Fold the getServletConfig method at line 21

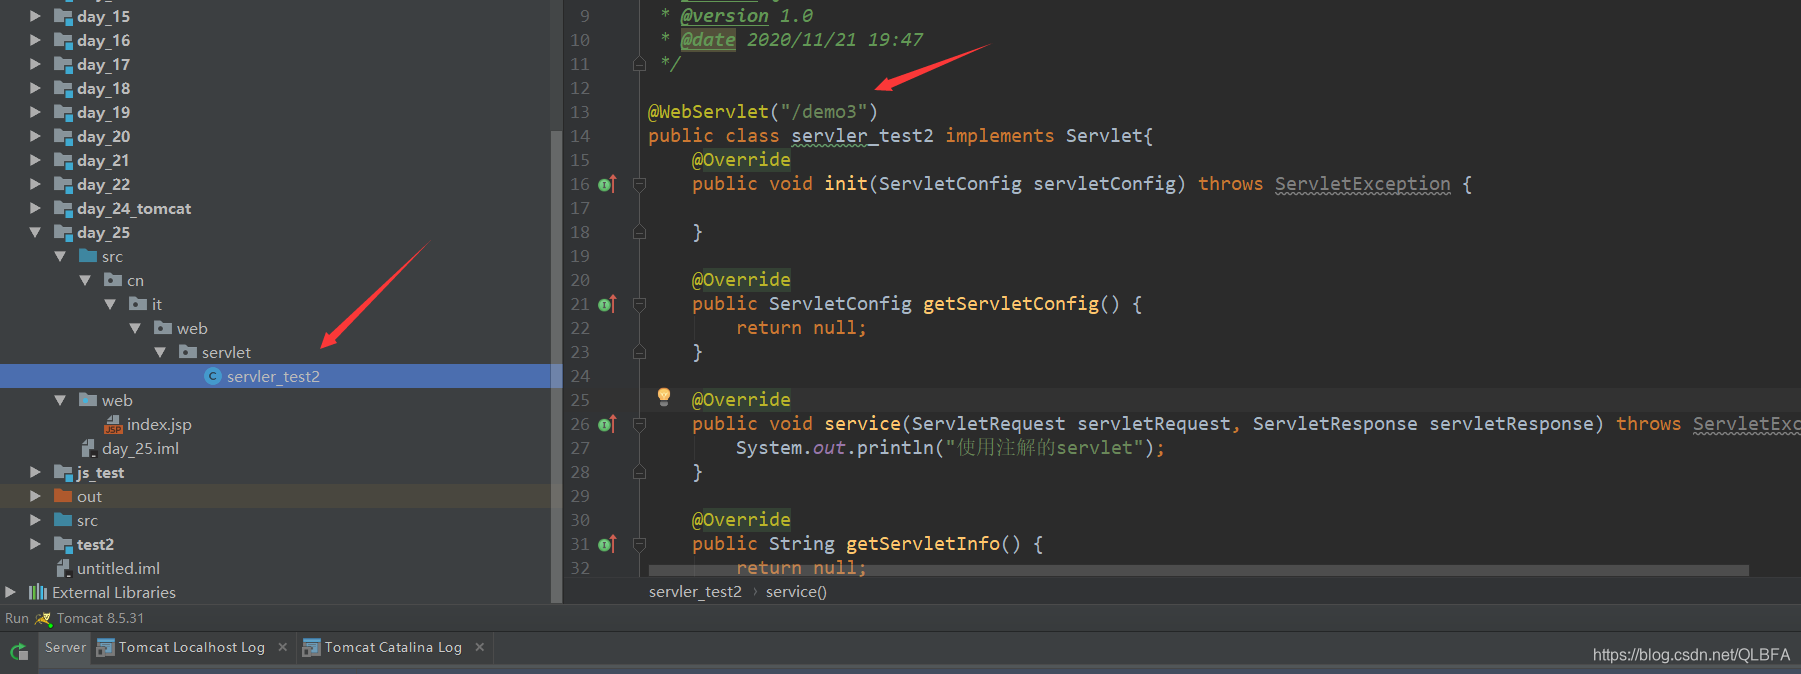(640, 304)
